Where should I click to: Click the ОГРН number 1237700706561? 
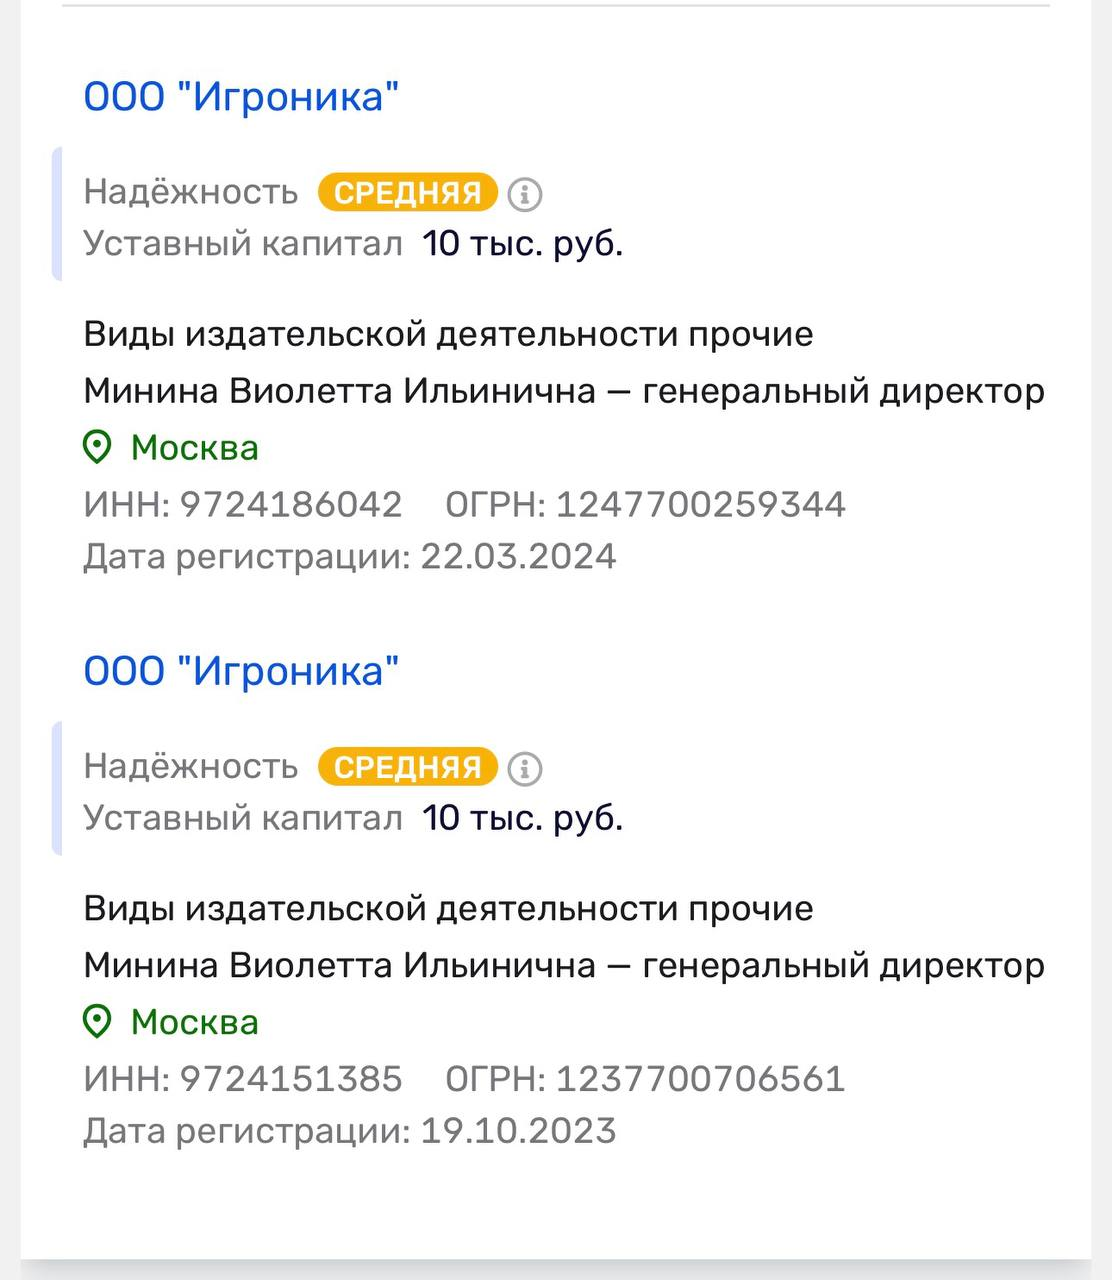coord(700,1079)
